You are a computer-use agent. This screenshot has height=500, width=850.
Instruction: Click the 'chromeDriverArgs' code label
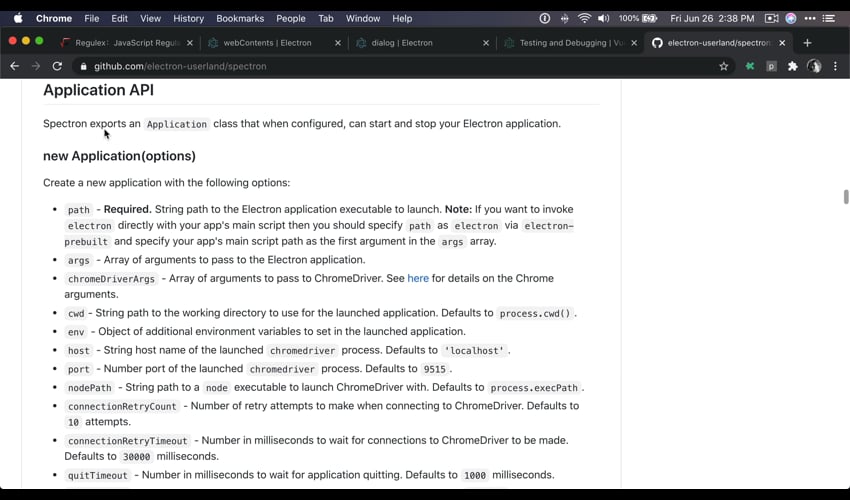point(111,279)
